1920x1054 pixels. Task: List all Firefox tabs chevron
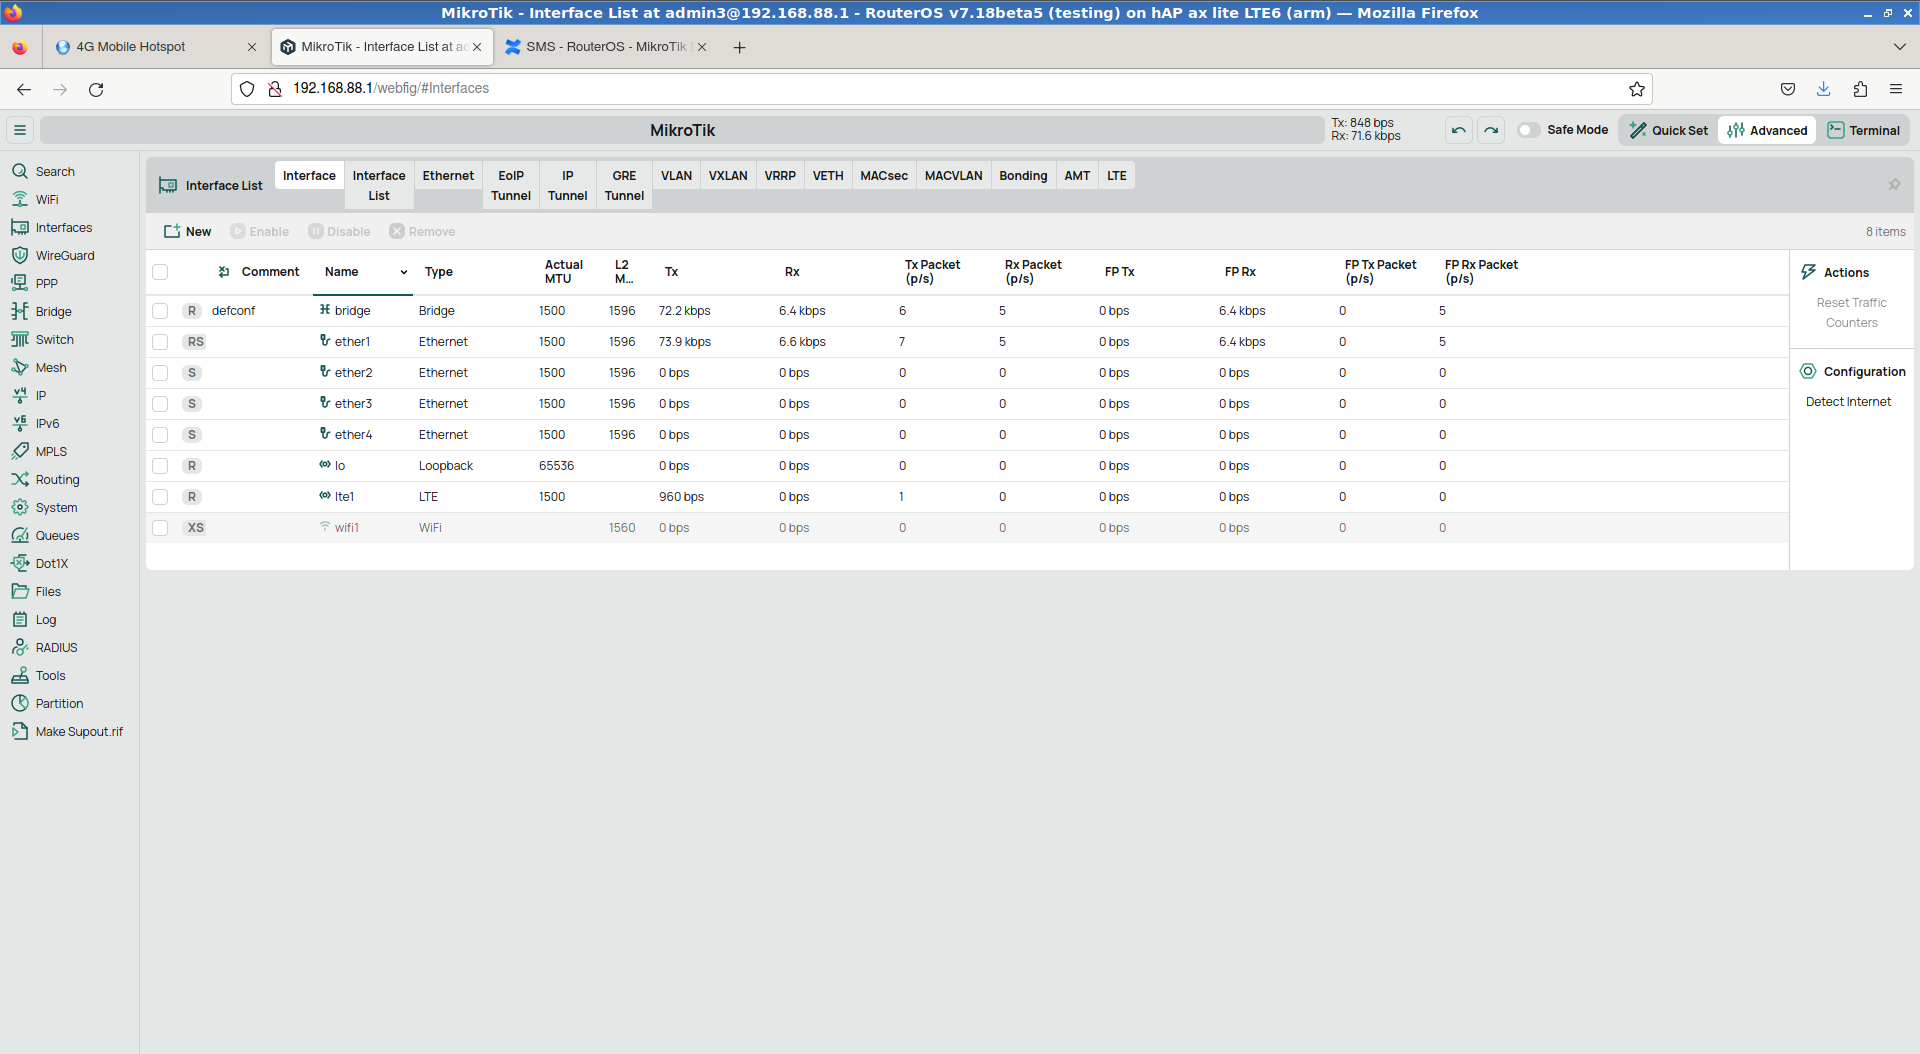pos(1899,47)
